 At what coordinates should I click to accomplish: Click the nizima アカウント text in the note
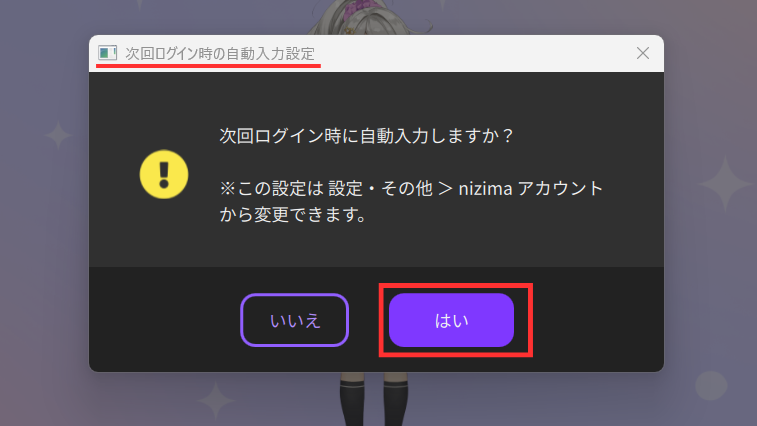point(530,188)
